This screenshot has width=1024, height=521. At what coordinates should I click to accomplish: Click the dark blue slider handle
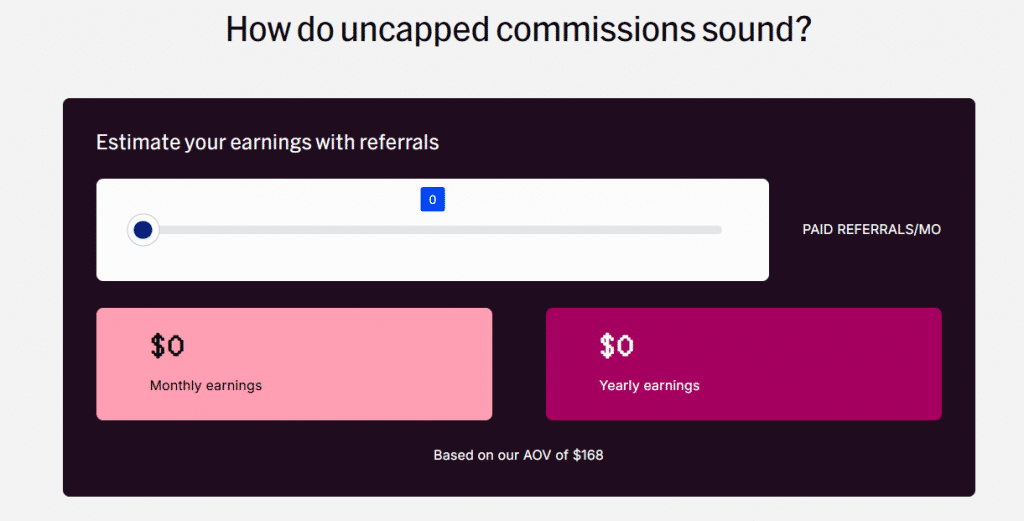click(143, 230)
